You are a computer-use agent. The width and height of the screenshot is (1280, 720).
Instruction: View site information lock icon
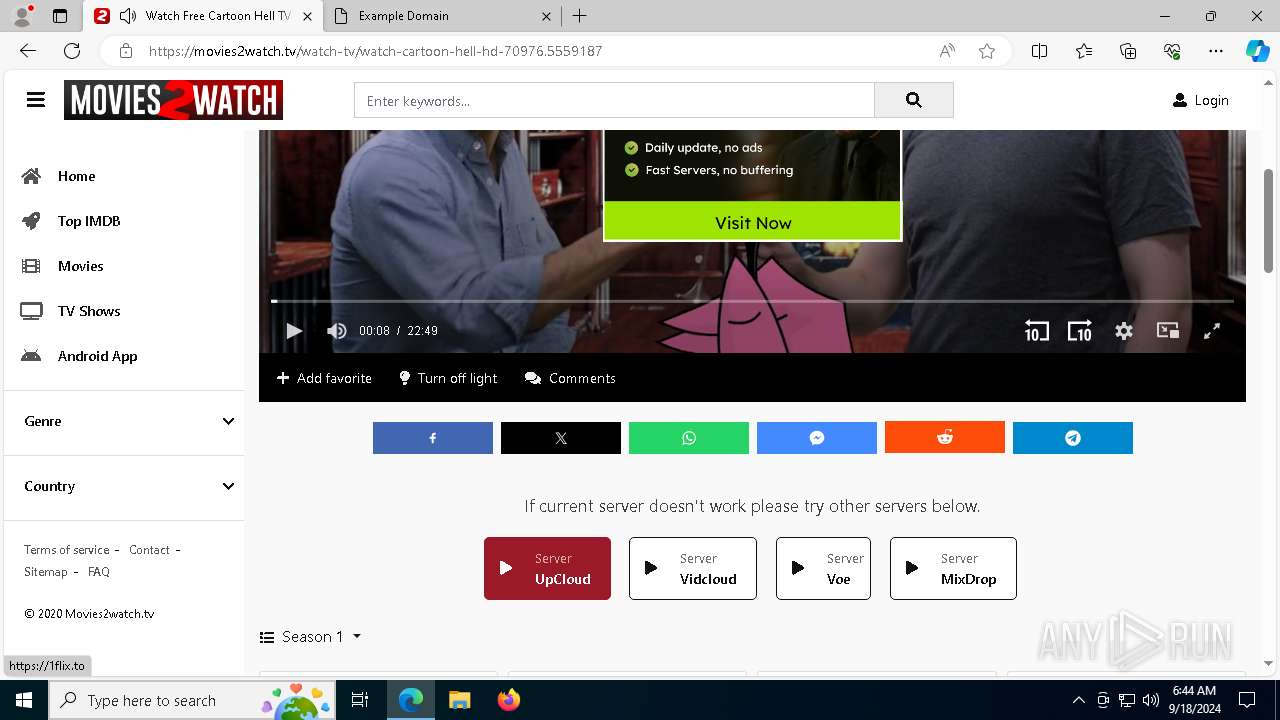pos(126,51)
